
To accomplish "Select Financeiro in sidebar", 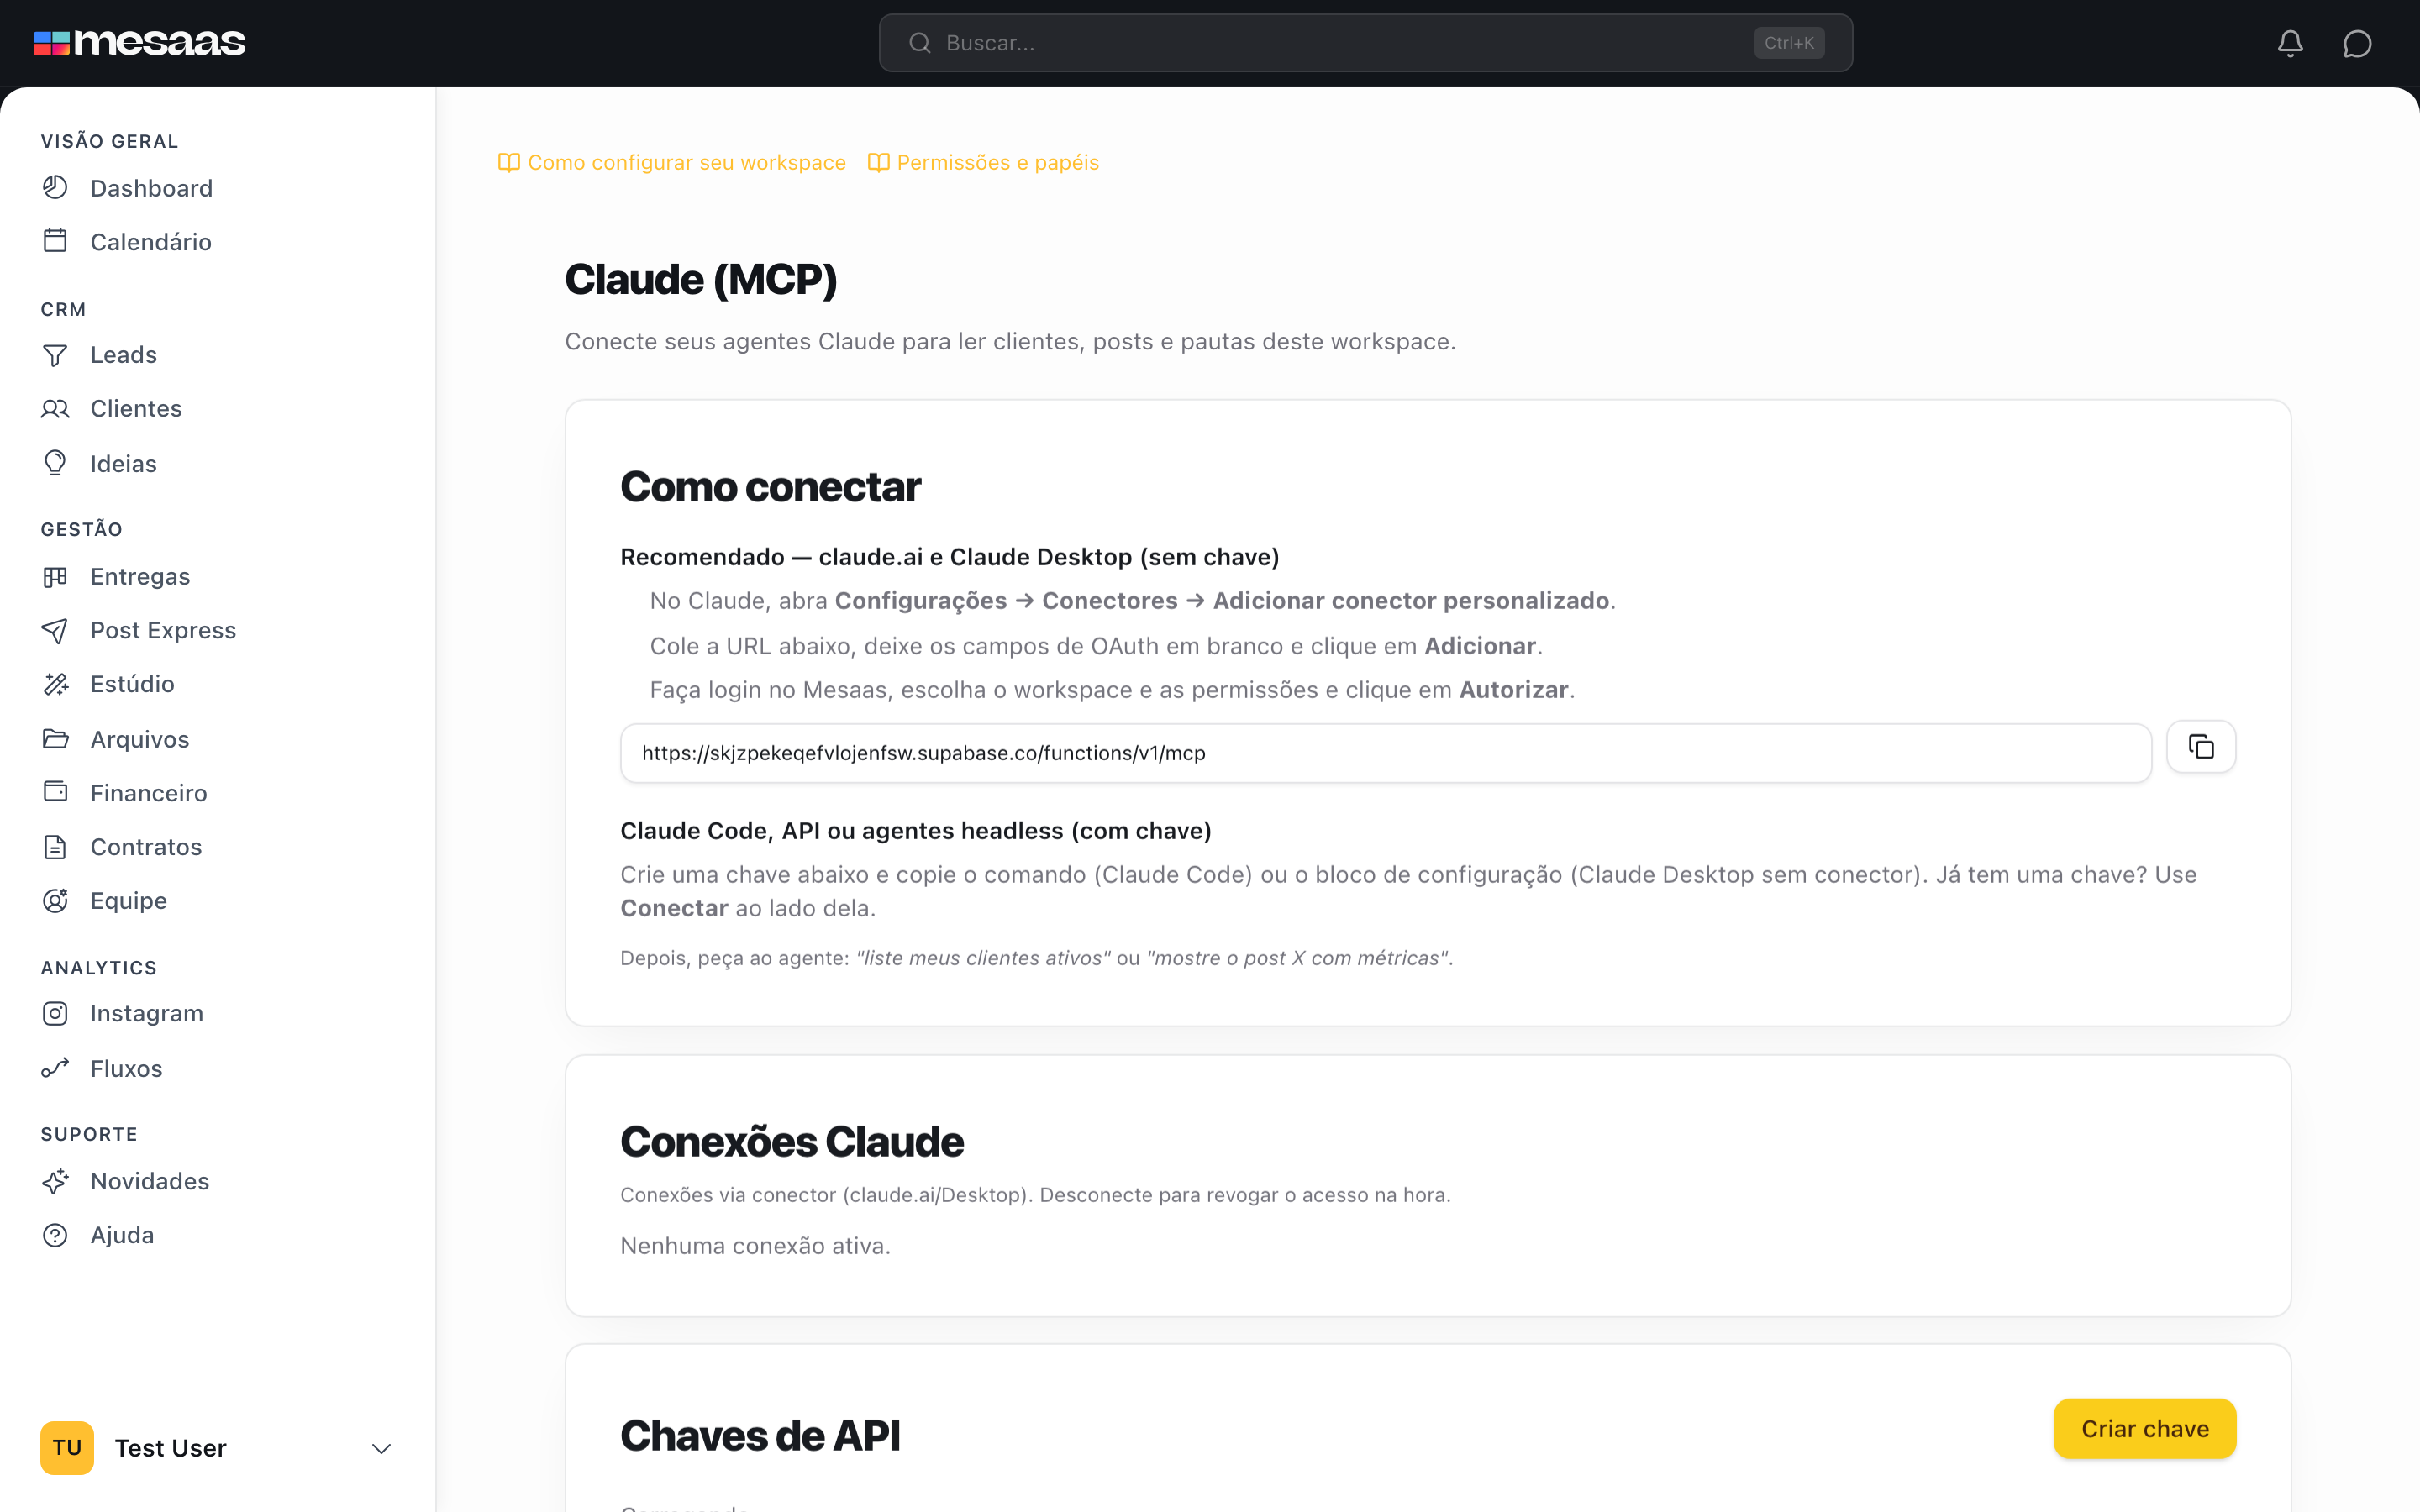I will [149, 793].
